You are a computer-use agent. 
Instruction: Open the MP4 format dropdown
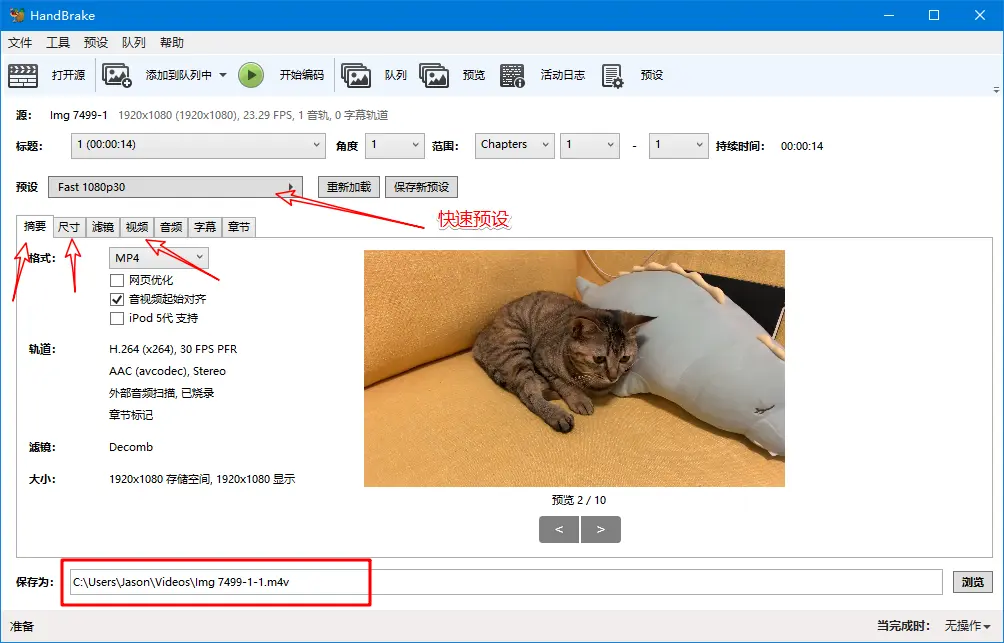(159, 257)
